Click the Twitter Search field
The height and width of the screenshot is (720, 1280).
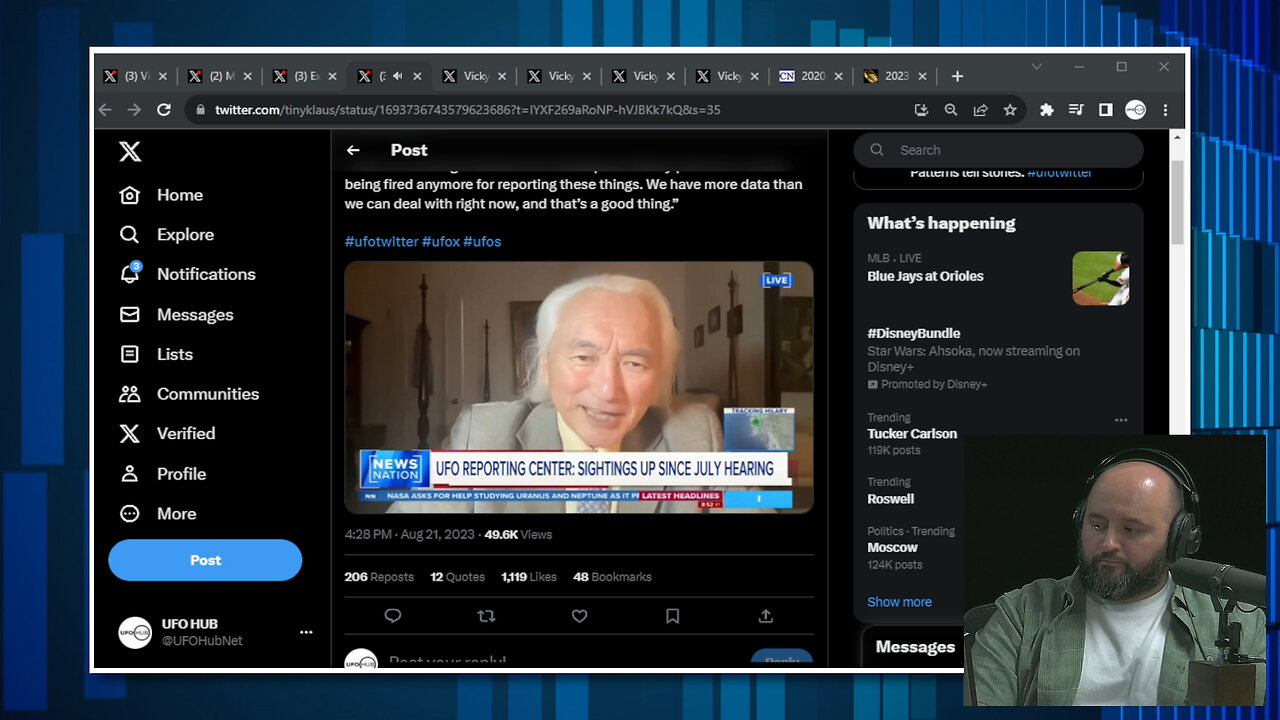coord(998,150)
